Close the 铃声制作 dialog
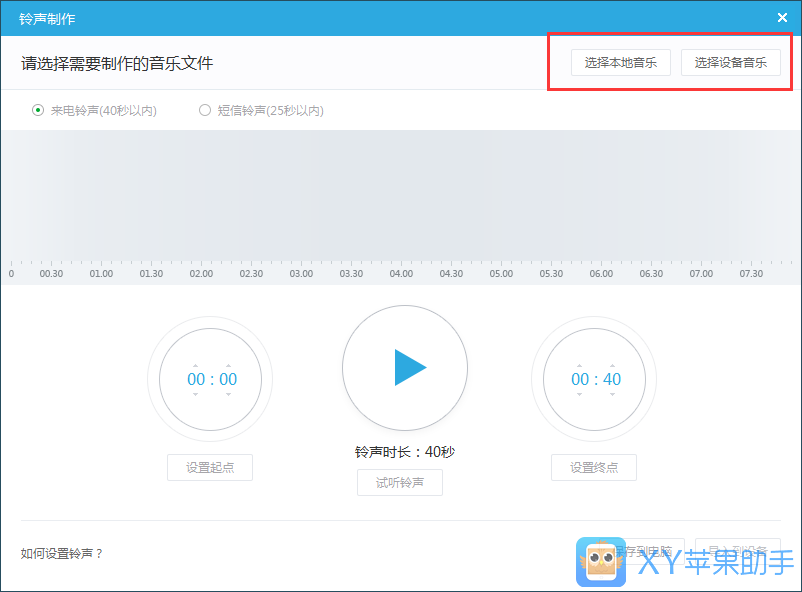The height and width of the screenshot is (592, 802). tap(783, 17)
